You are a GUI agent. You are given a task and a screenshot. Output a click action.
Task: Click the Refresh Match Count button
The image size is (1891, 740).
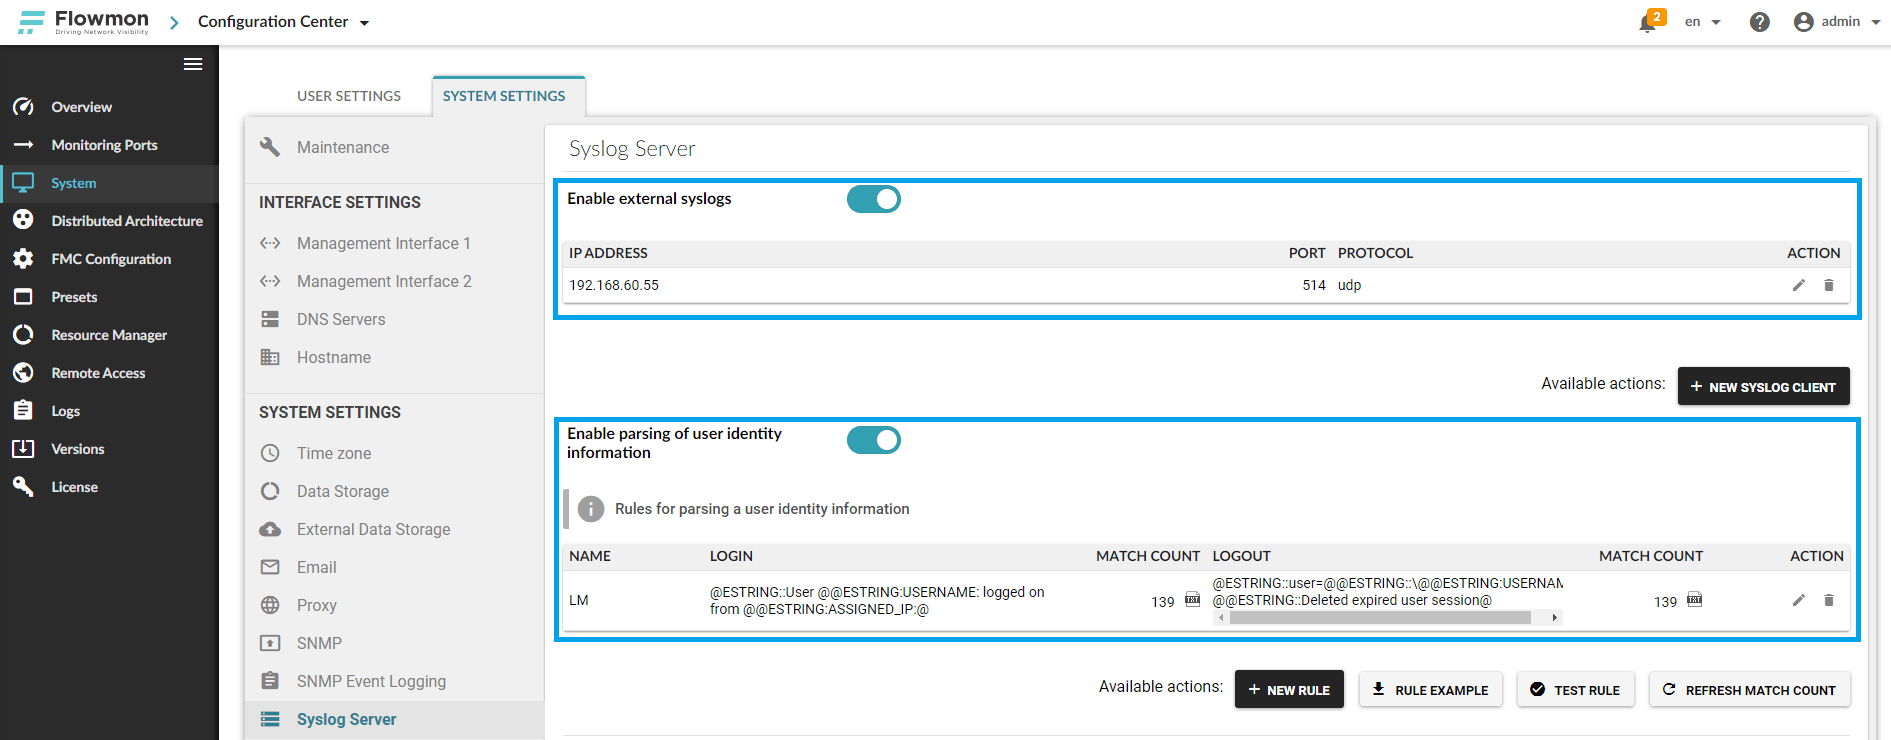pyautogui.click(x=1749, y=690)
